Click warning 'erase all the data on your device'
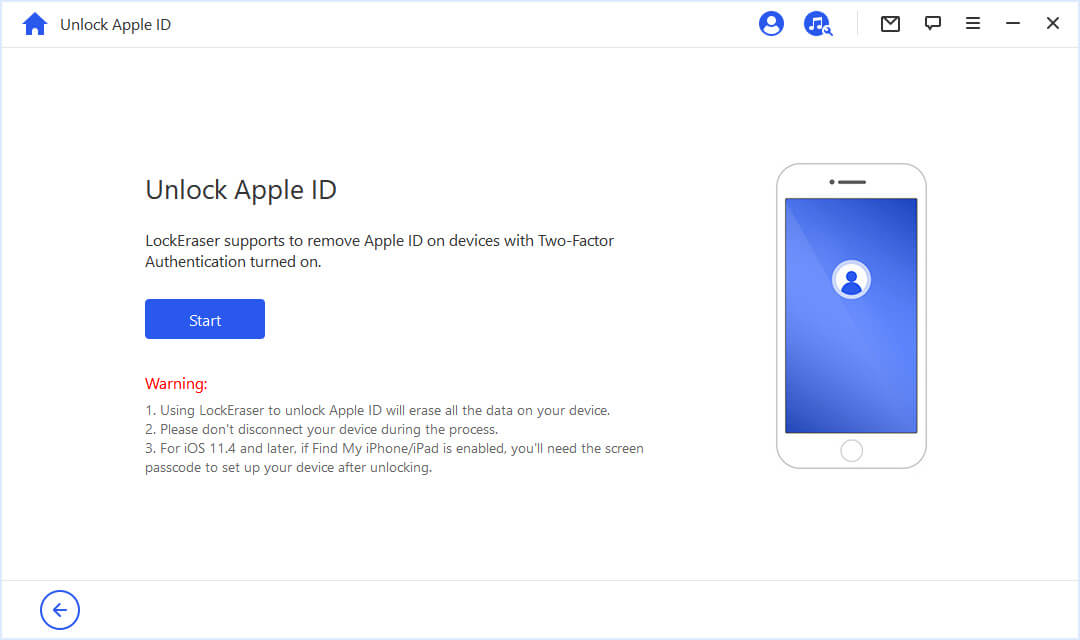This screenshot has width=1080, height=640. [x=509, y=411]
